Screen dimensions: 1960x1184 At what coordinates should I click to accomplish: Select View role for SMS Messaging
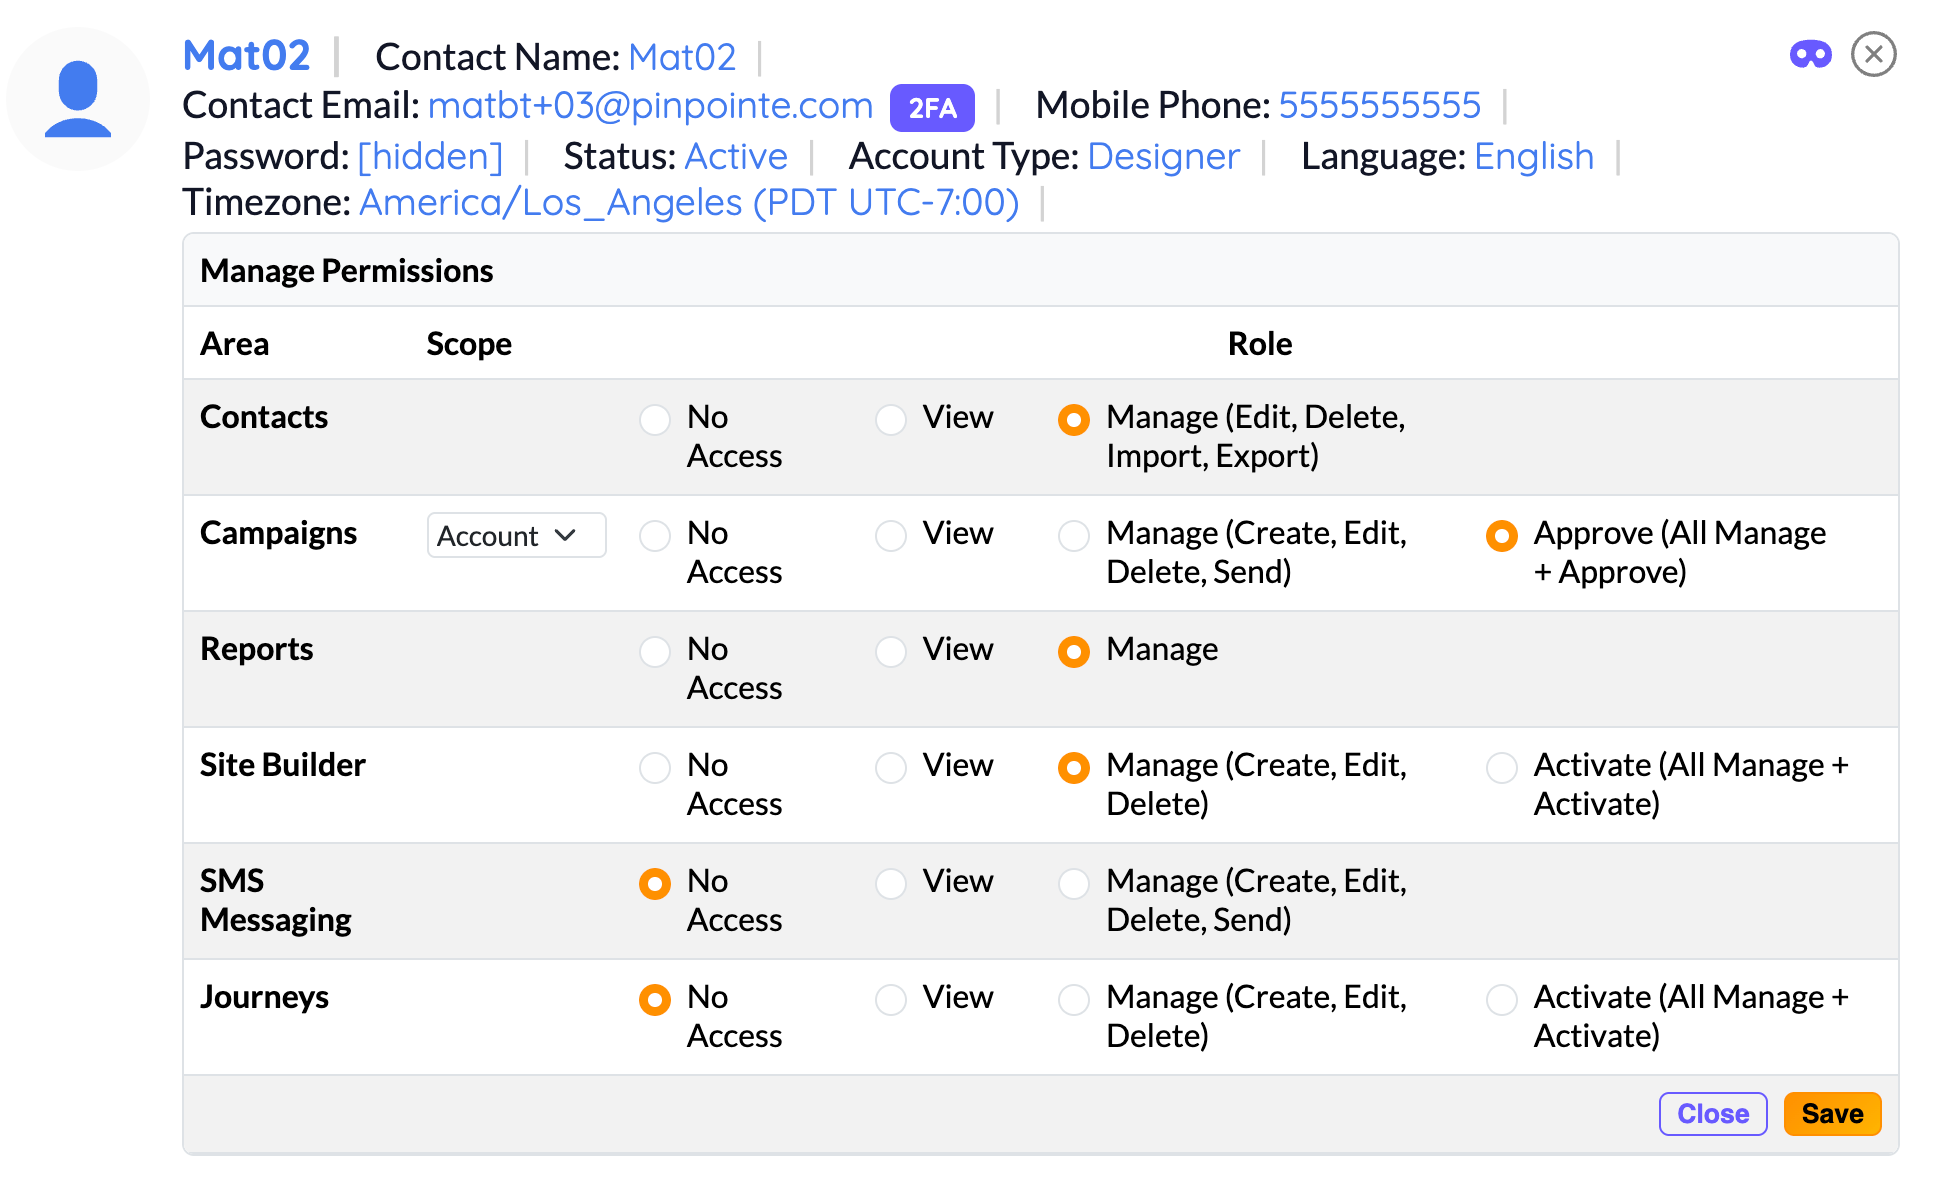coord(891,883)
